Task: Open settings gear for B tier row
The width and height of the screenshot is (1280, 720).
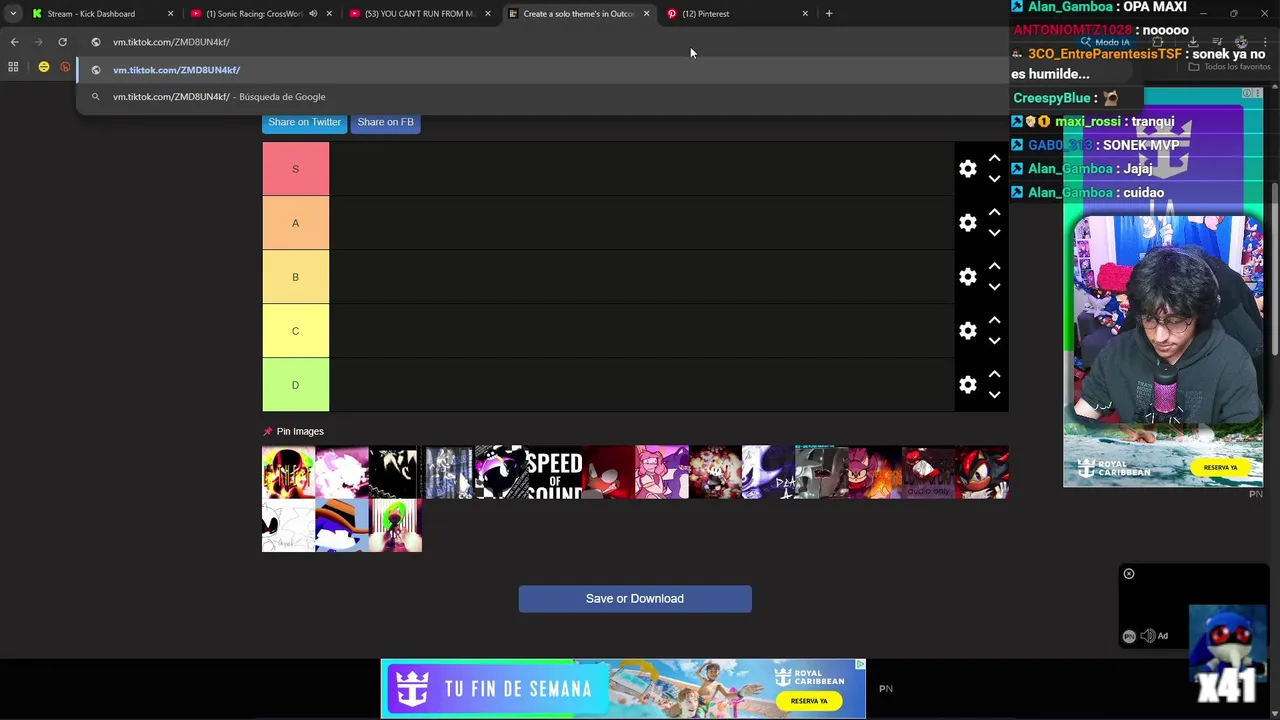Action: 967,277
